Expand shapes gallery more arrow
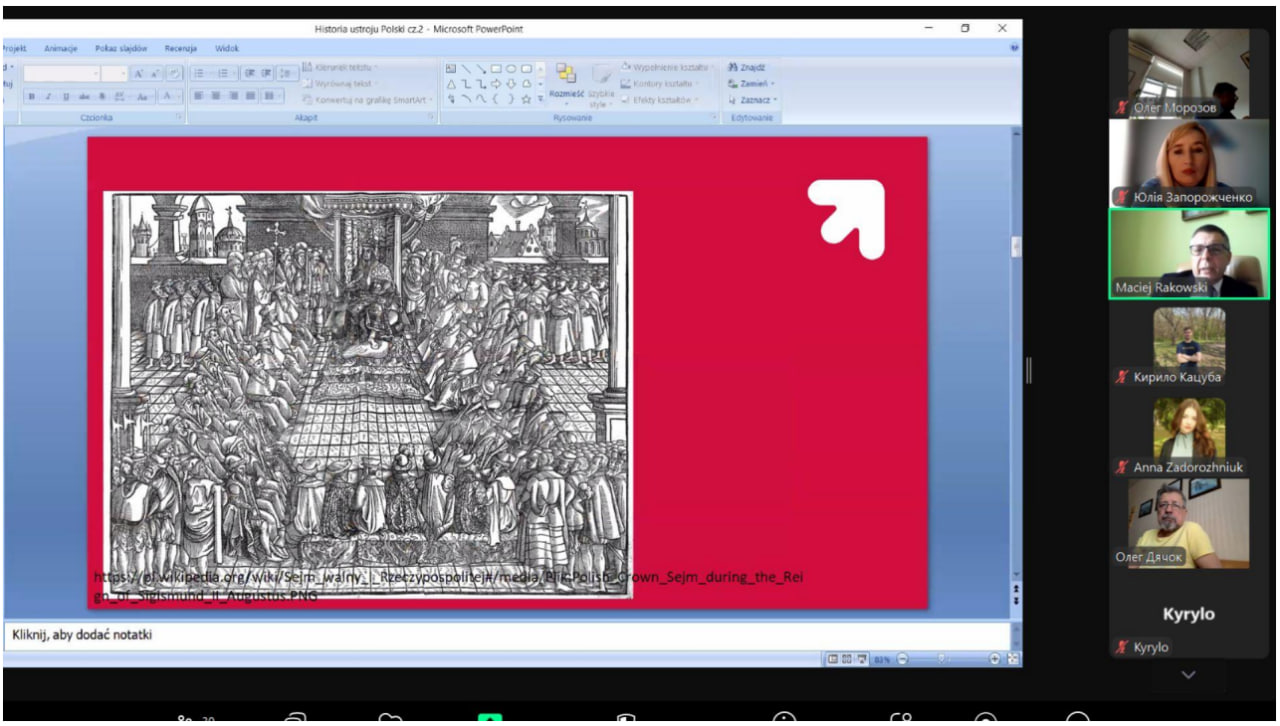 click(x=540, y=99)
